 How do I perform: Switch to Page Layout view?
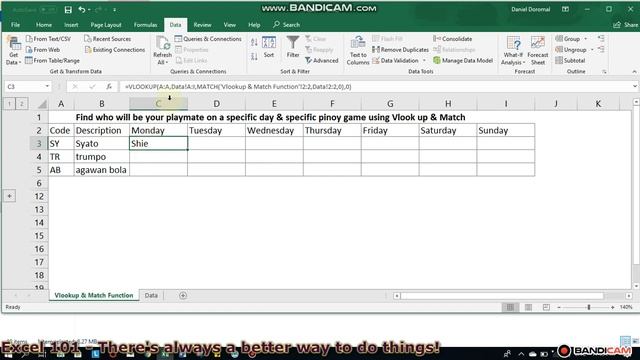click(528, 307)
